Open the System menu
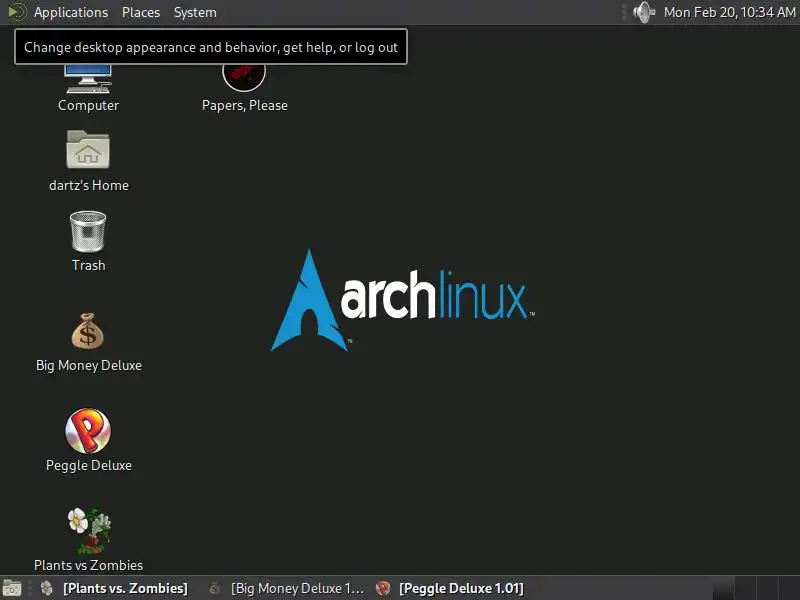Screen dimensions: 800x600 [x=195, y=12]
